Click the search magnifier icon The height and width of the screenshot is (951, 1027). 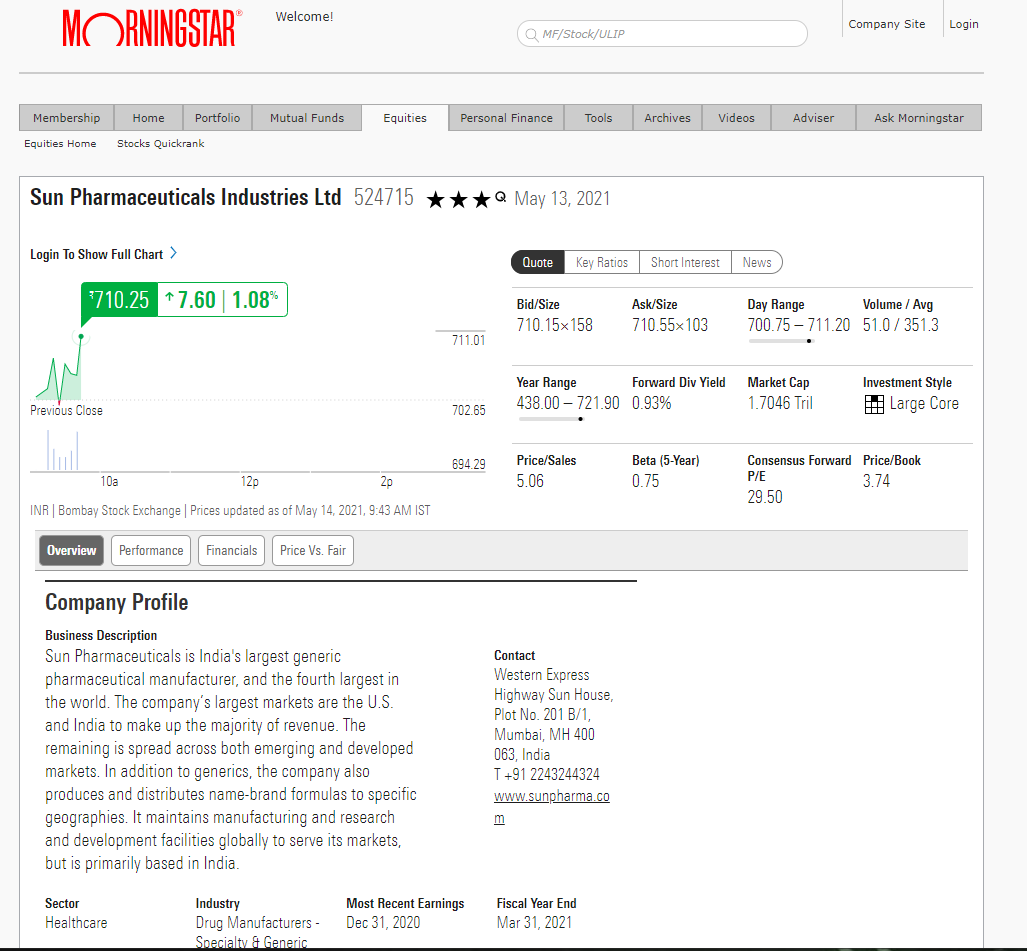click(532, 34)
